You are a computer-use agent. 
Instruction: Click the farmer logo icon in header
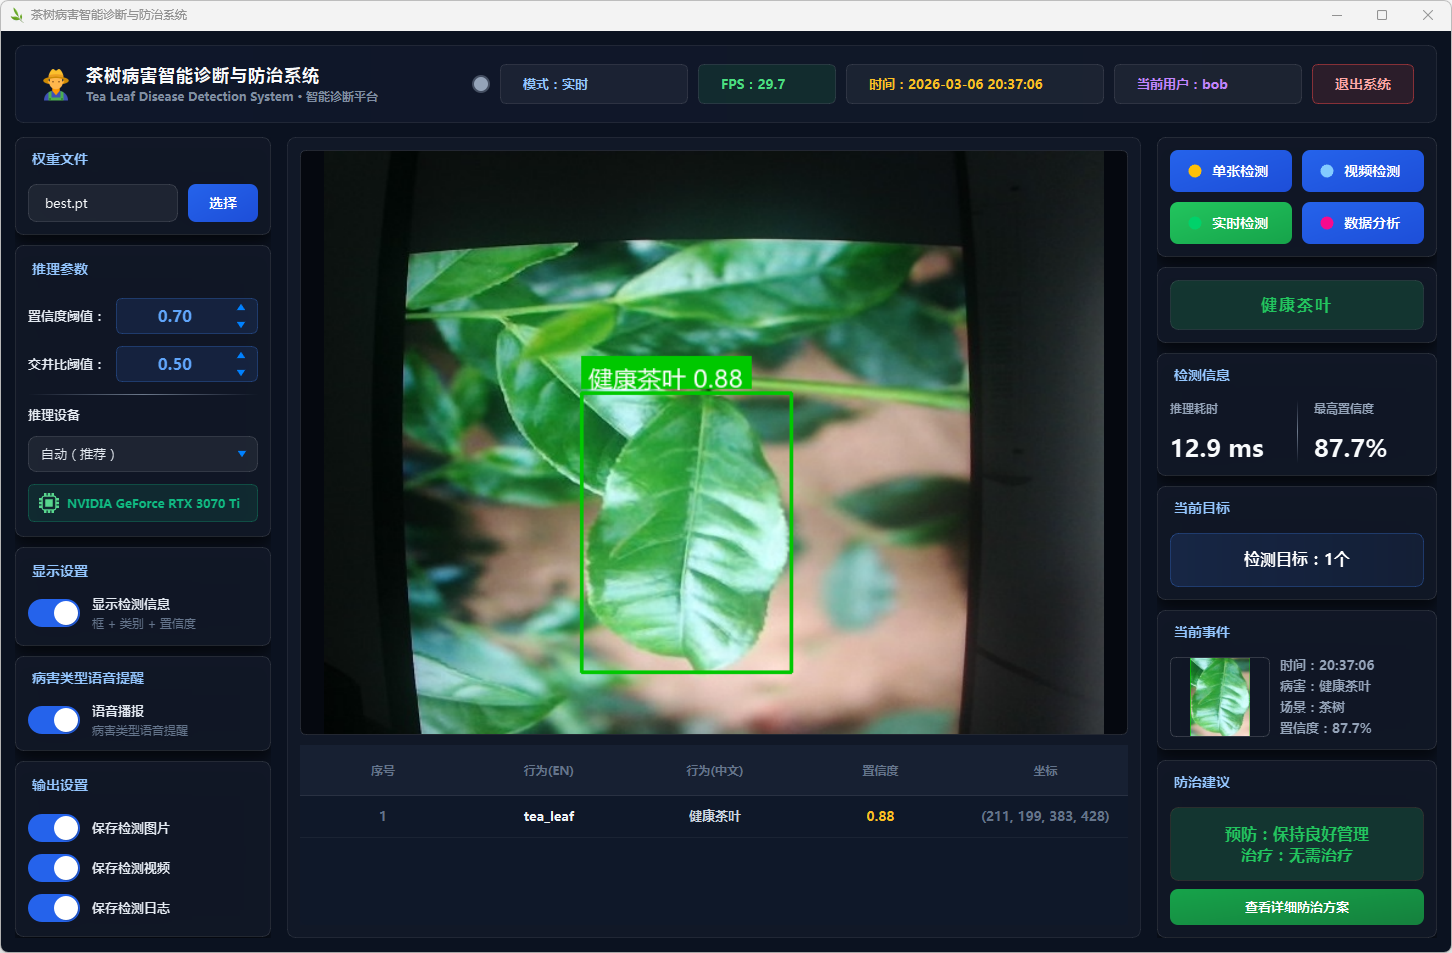click(x=56, y=84)
